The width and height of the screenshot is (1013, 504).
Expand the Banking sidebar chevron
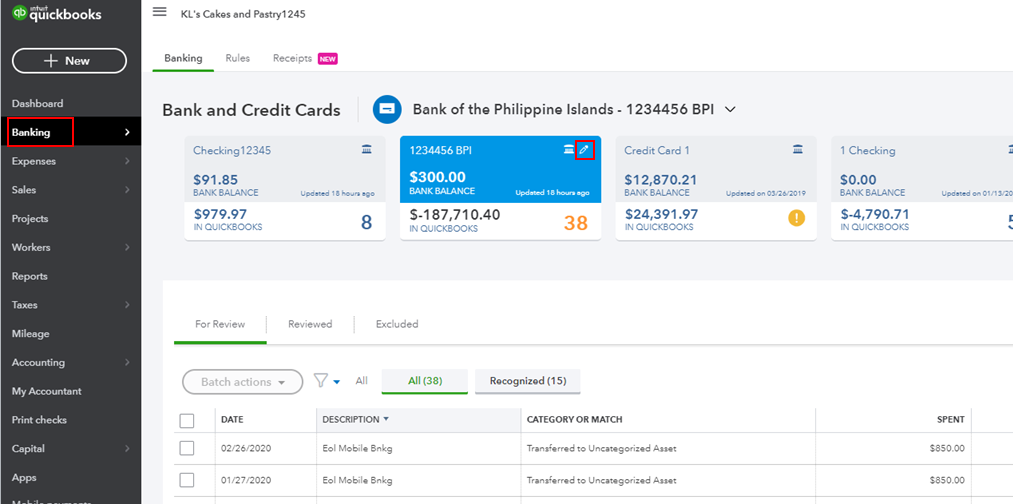tap(127, 132)
